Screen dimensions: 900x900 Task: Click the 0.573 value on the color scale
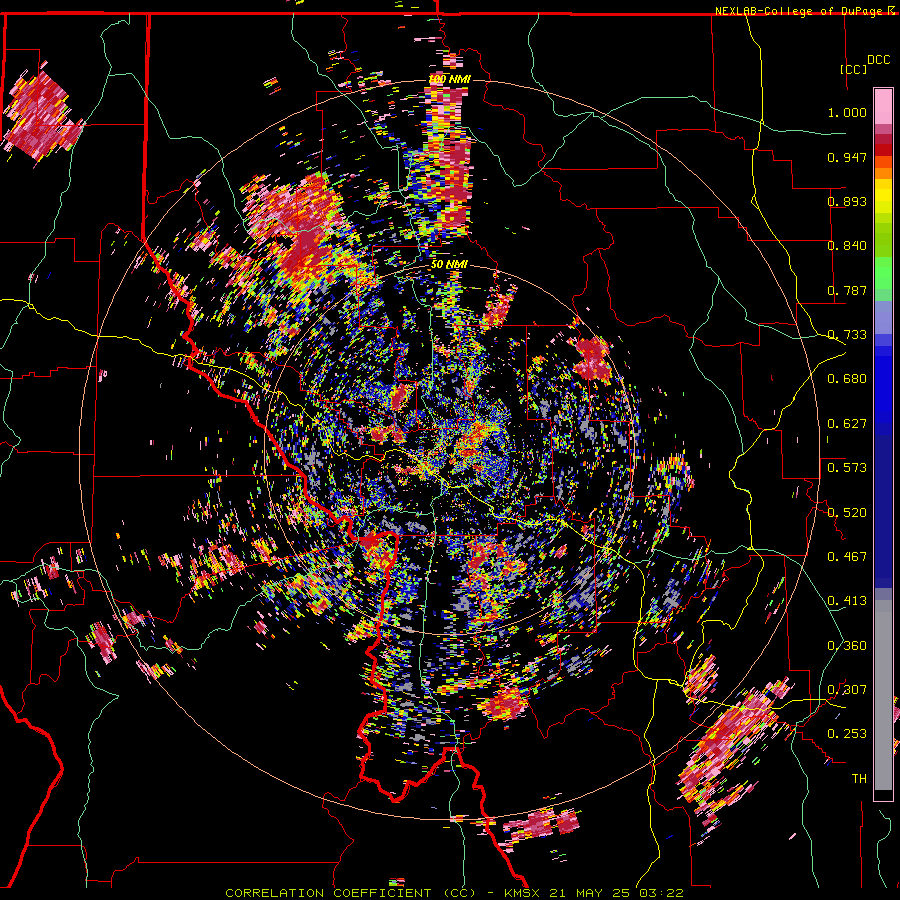pos(847,468)
